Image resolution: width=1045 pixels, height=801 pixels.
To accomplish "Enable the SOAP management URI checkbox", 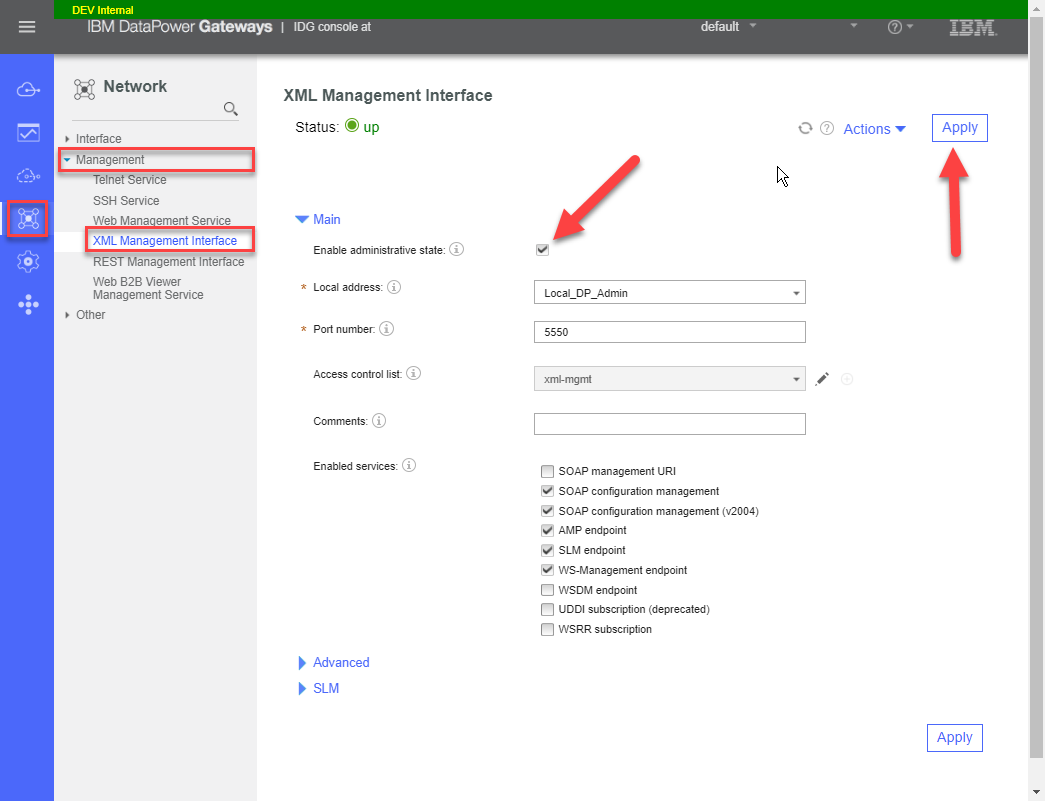I will [547, 471].
